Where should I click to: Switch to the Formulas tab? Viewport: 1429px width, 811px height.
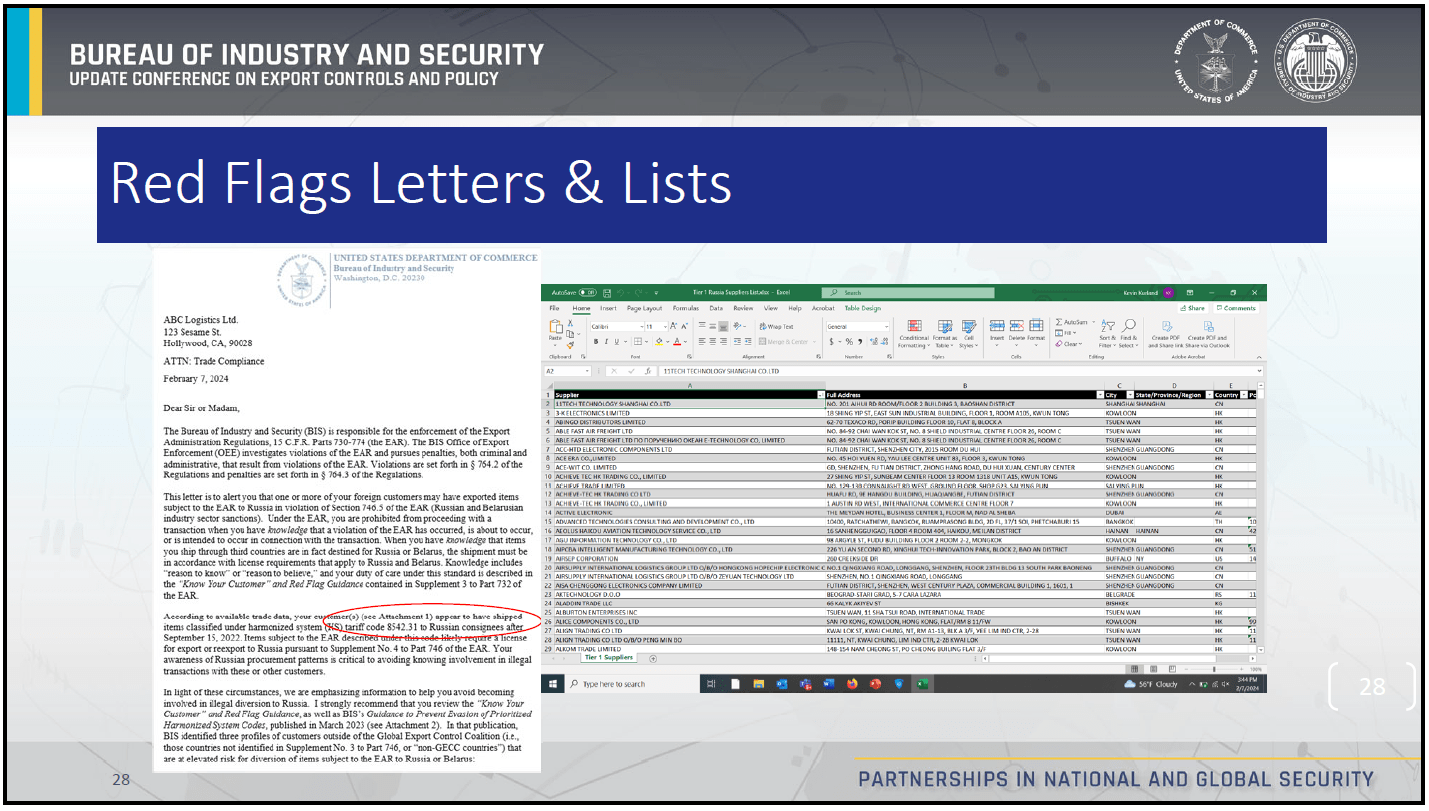pos(686,308)
